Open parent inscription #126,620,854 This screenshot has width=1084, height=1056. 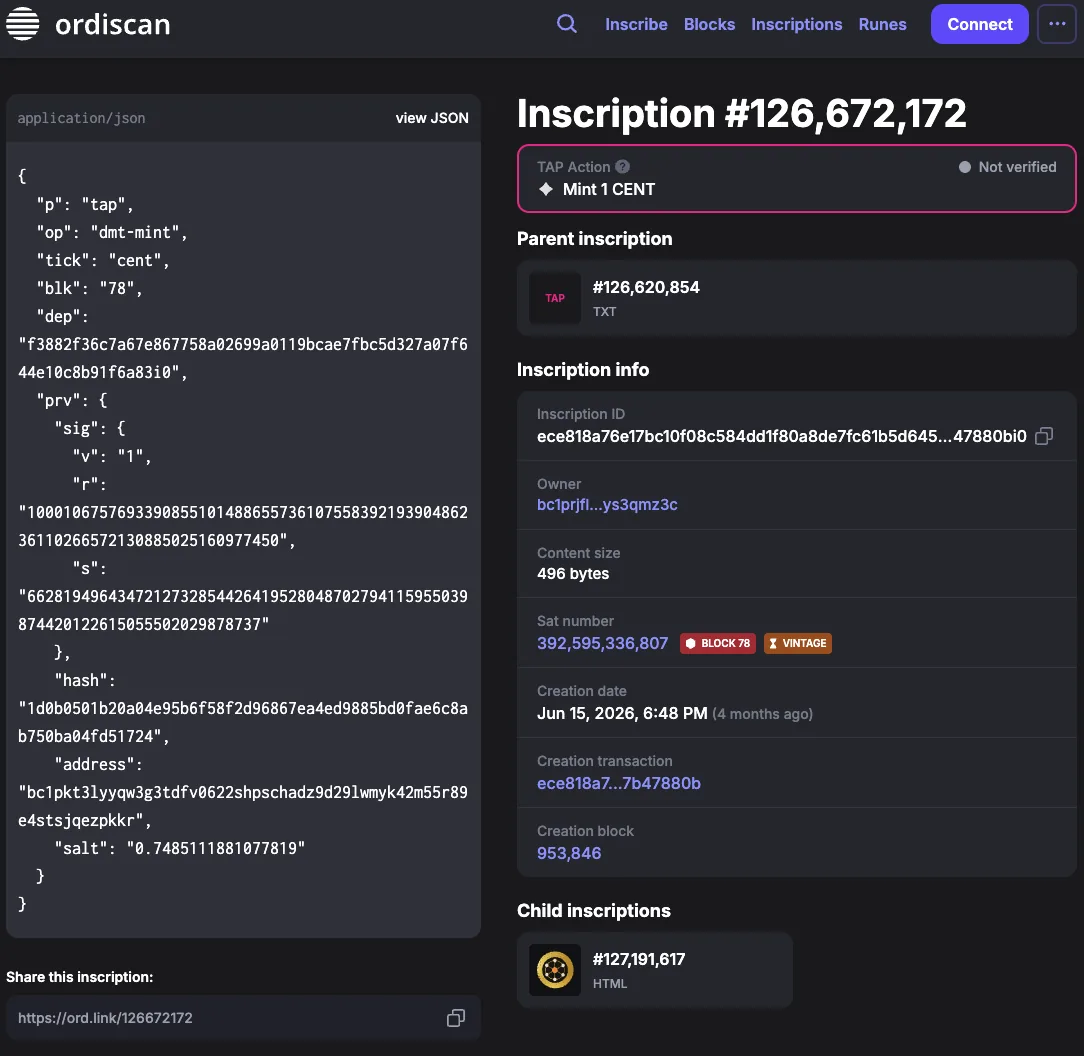coord(796,298)
